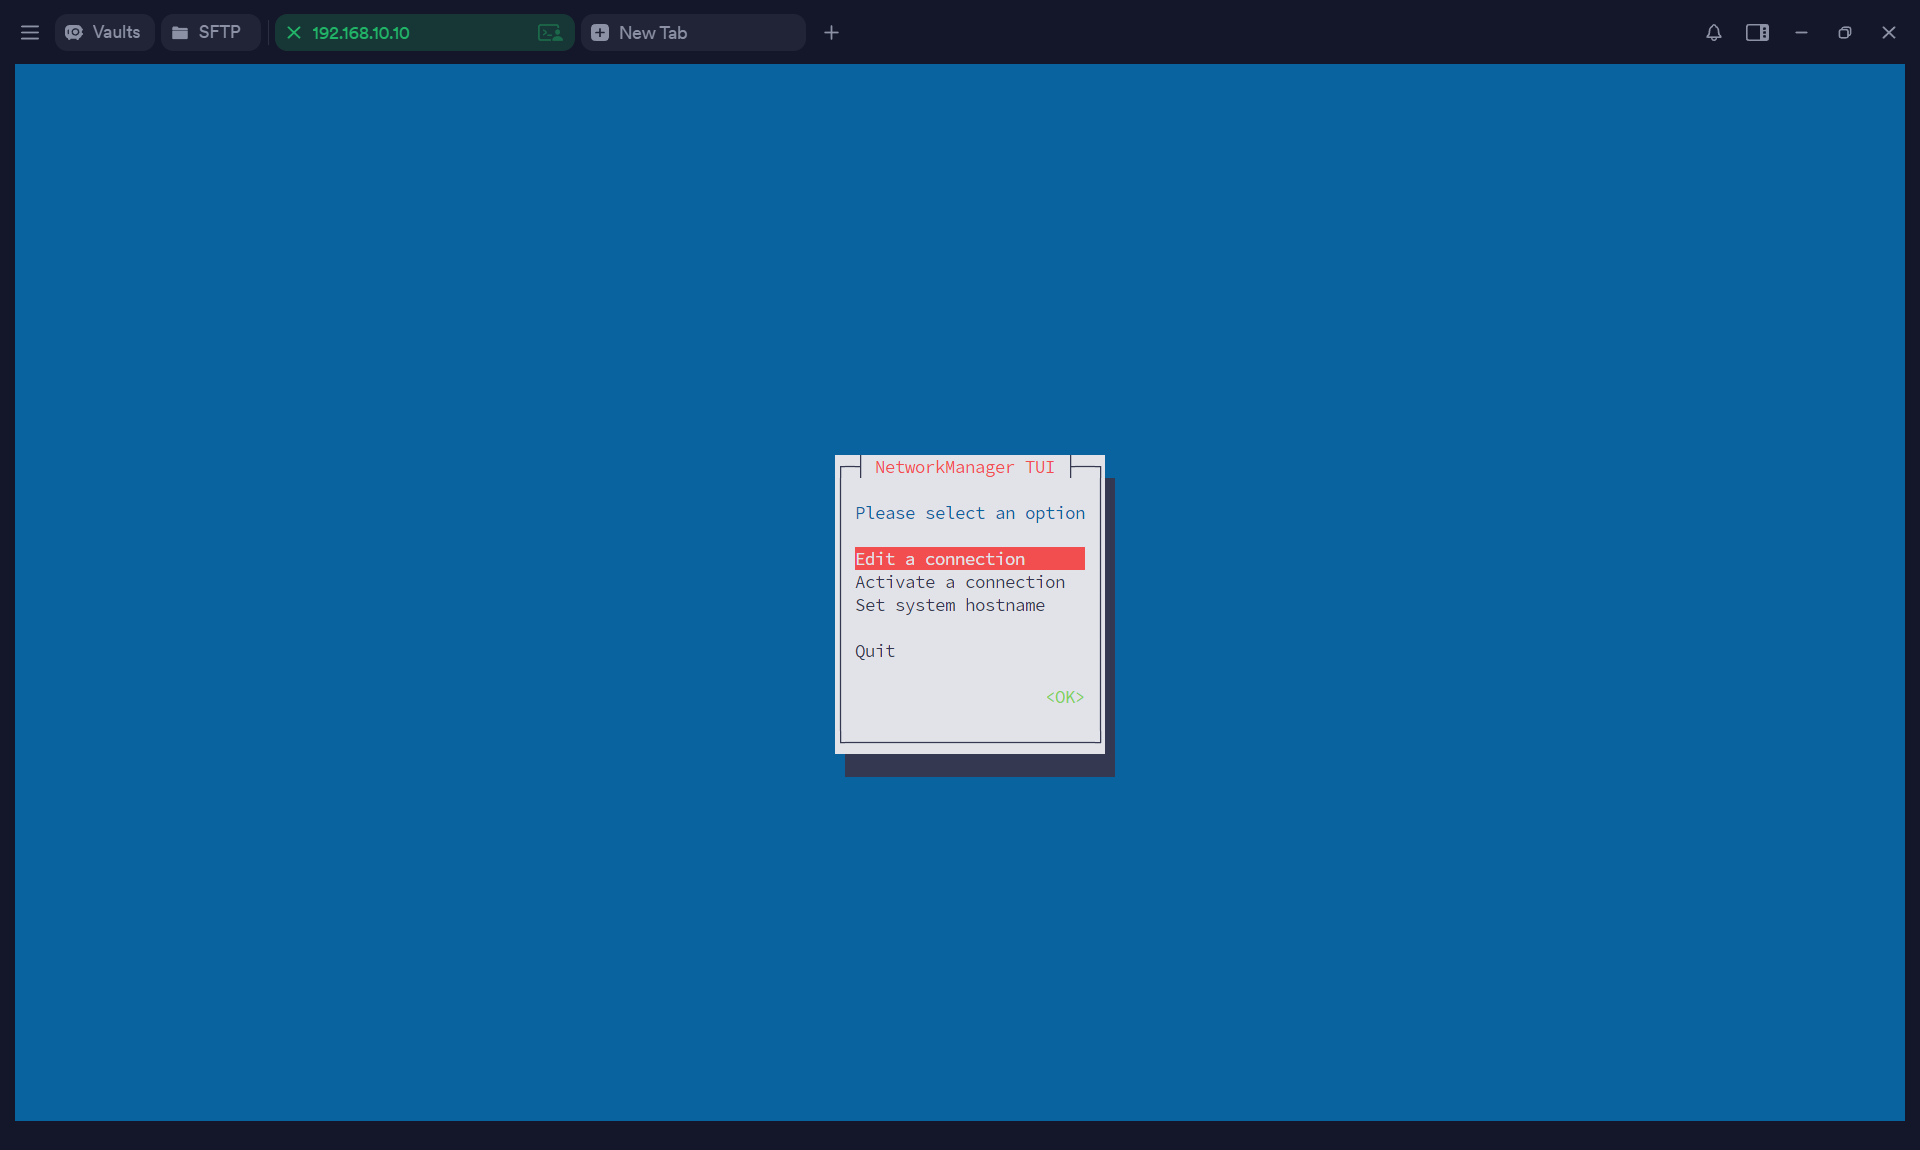Viewport: 1920px width, 1150px height.
Task: Select Activate a connection option
Action: click(960, 582)
